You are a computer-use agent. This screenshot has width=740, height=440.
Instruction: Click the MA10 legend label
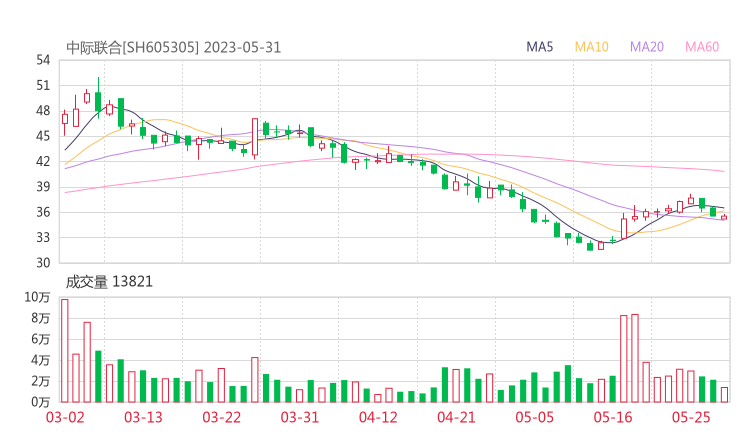[x=591, y=47]
